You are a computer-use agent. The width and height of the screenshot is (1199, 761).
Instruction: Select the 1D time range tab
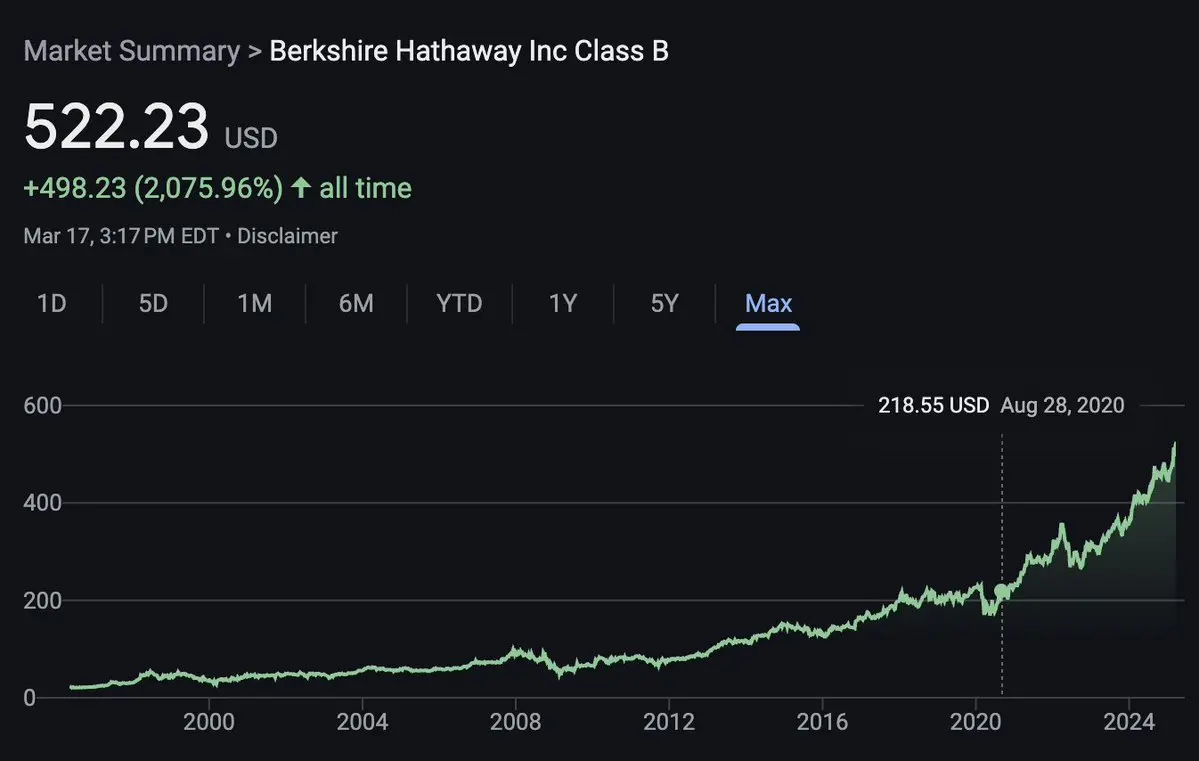tap(51, 304)
